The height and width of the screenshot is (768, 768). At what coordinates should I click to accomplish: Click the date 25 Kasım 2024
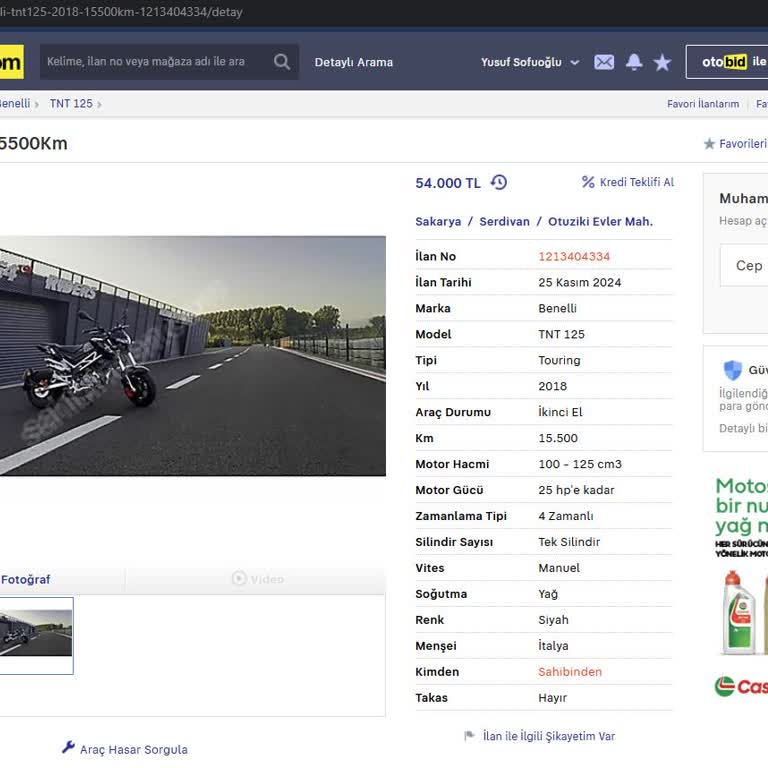point(579,282)
